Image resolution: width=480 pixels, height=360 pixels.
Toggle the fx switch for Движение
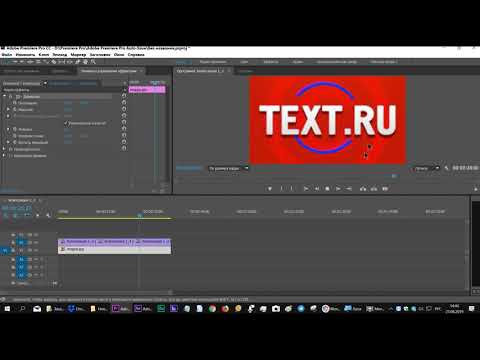pos(11,97)
